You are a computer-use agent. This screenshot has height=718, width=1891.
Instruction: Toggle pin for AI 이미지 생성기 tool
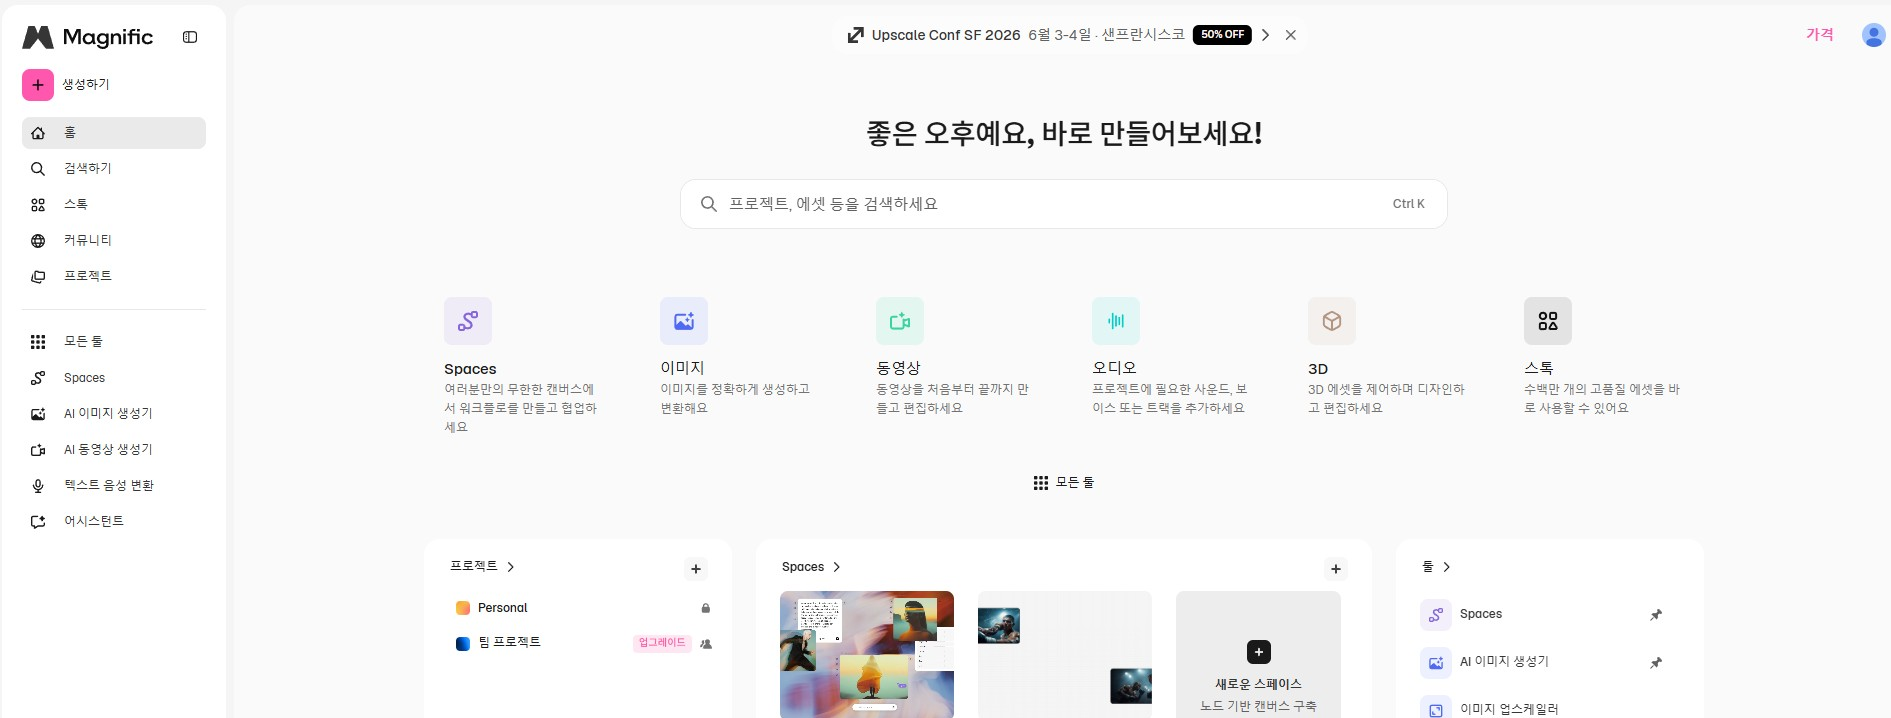(x=1656, y=663)
